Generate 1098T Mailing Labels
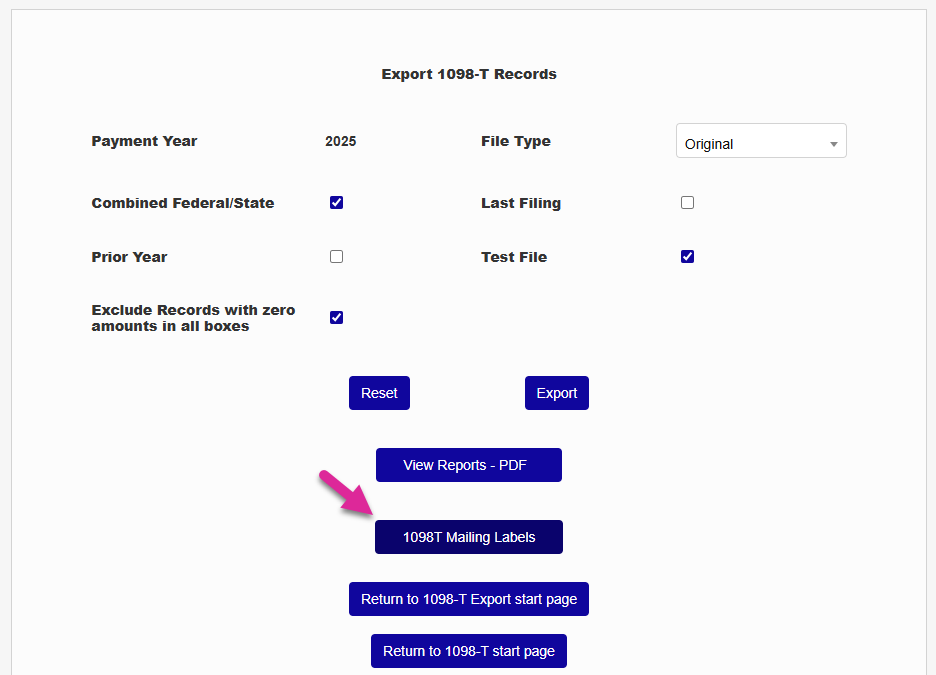 pyautogui.click(x=468, y=537)
